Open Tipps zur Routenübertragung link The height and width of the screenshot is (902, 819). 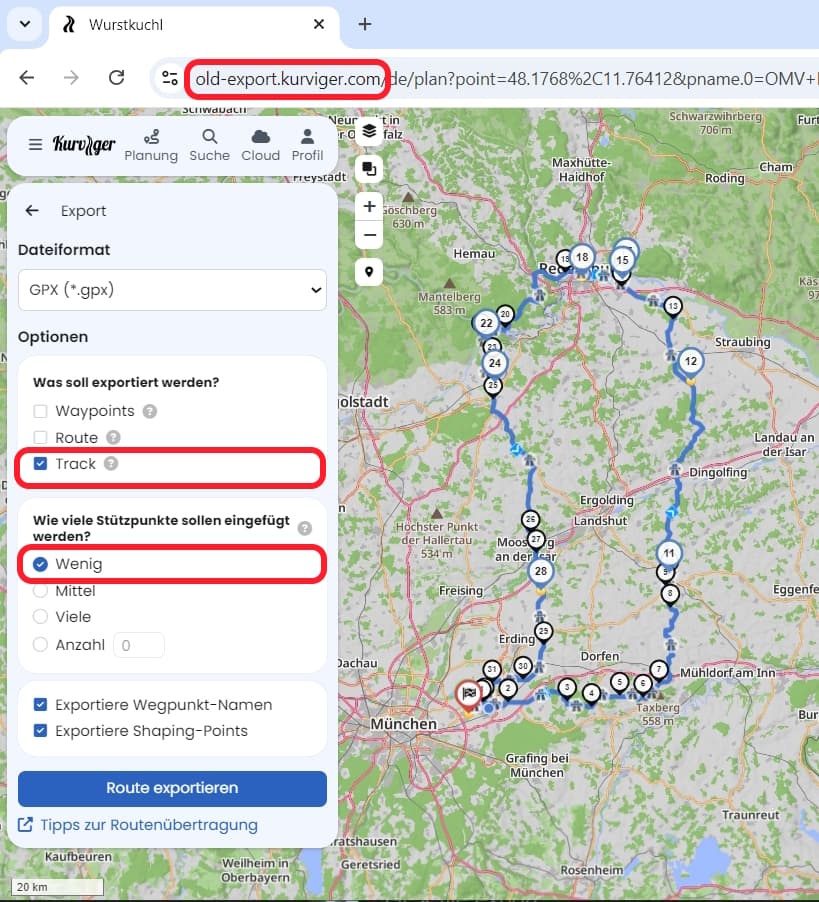coord(148,825)
